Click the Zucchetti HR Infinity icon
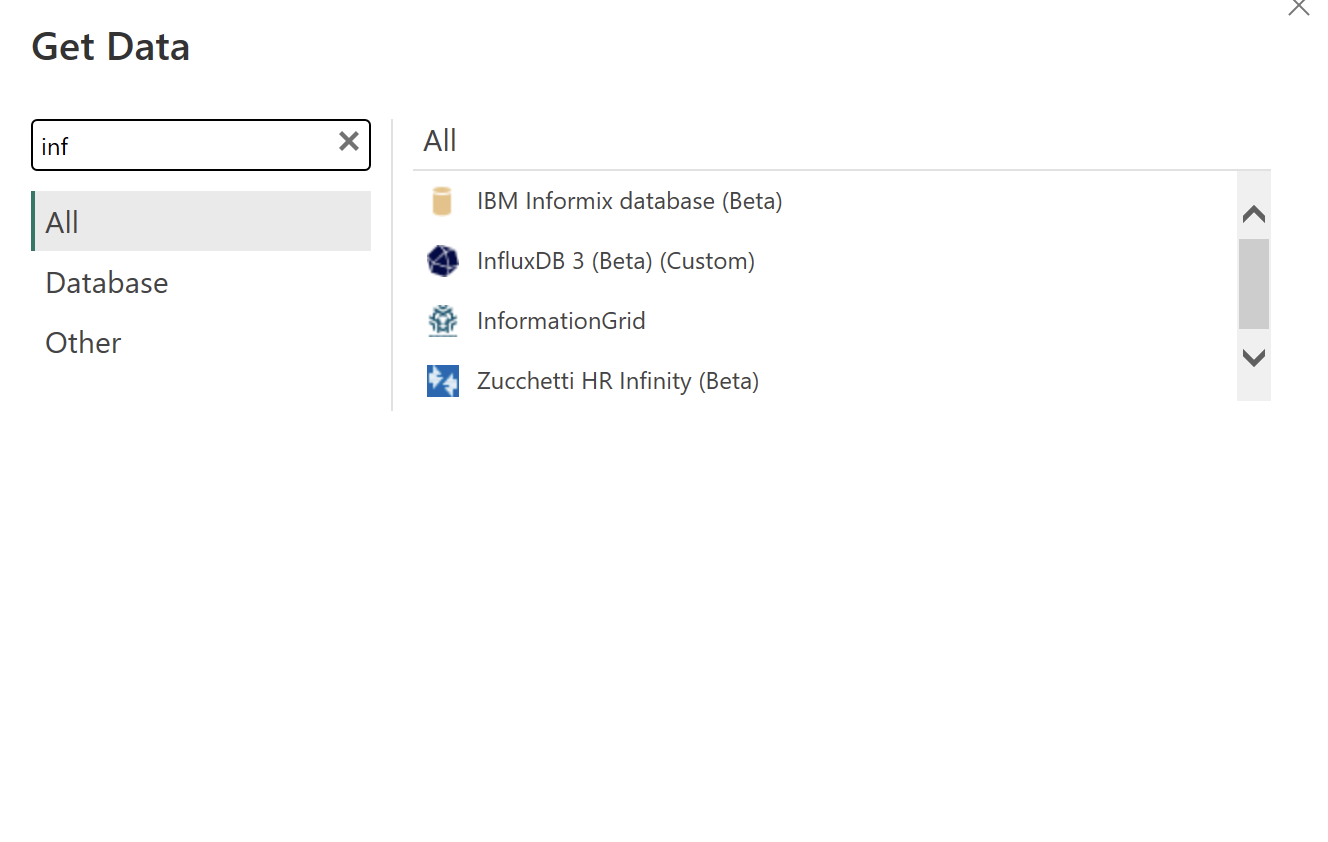Screen dimensions: 1328x842 point(442,381)
